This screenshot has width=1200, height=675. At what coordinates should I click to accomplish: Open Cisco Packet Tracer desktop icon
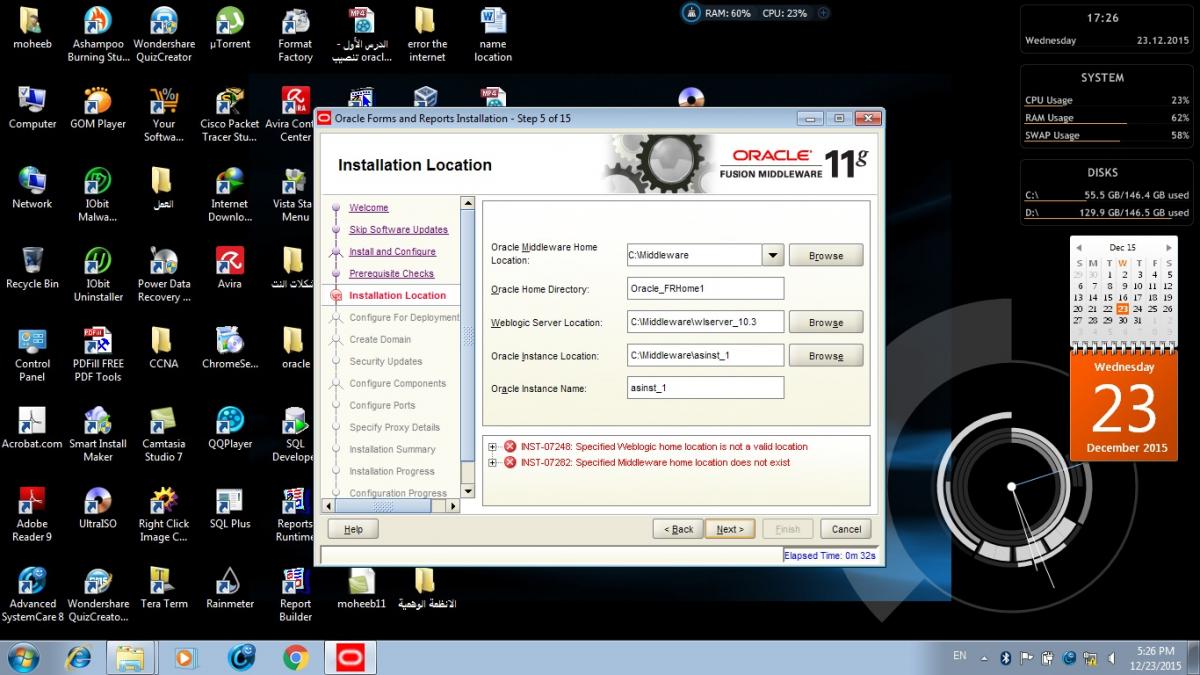coord(230,102)
